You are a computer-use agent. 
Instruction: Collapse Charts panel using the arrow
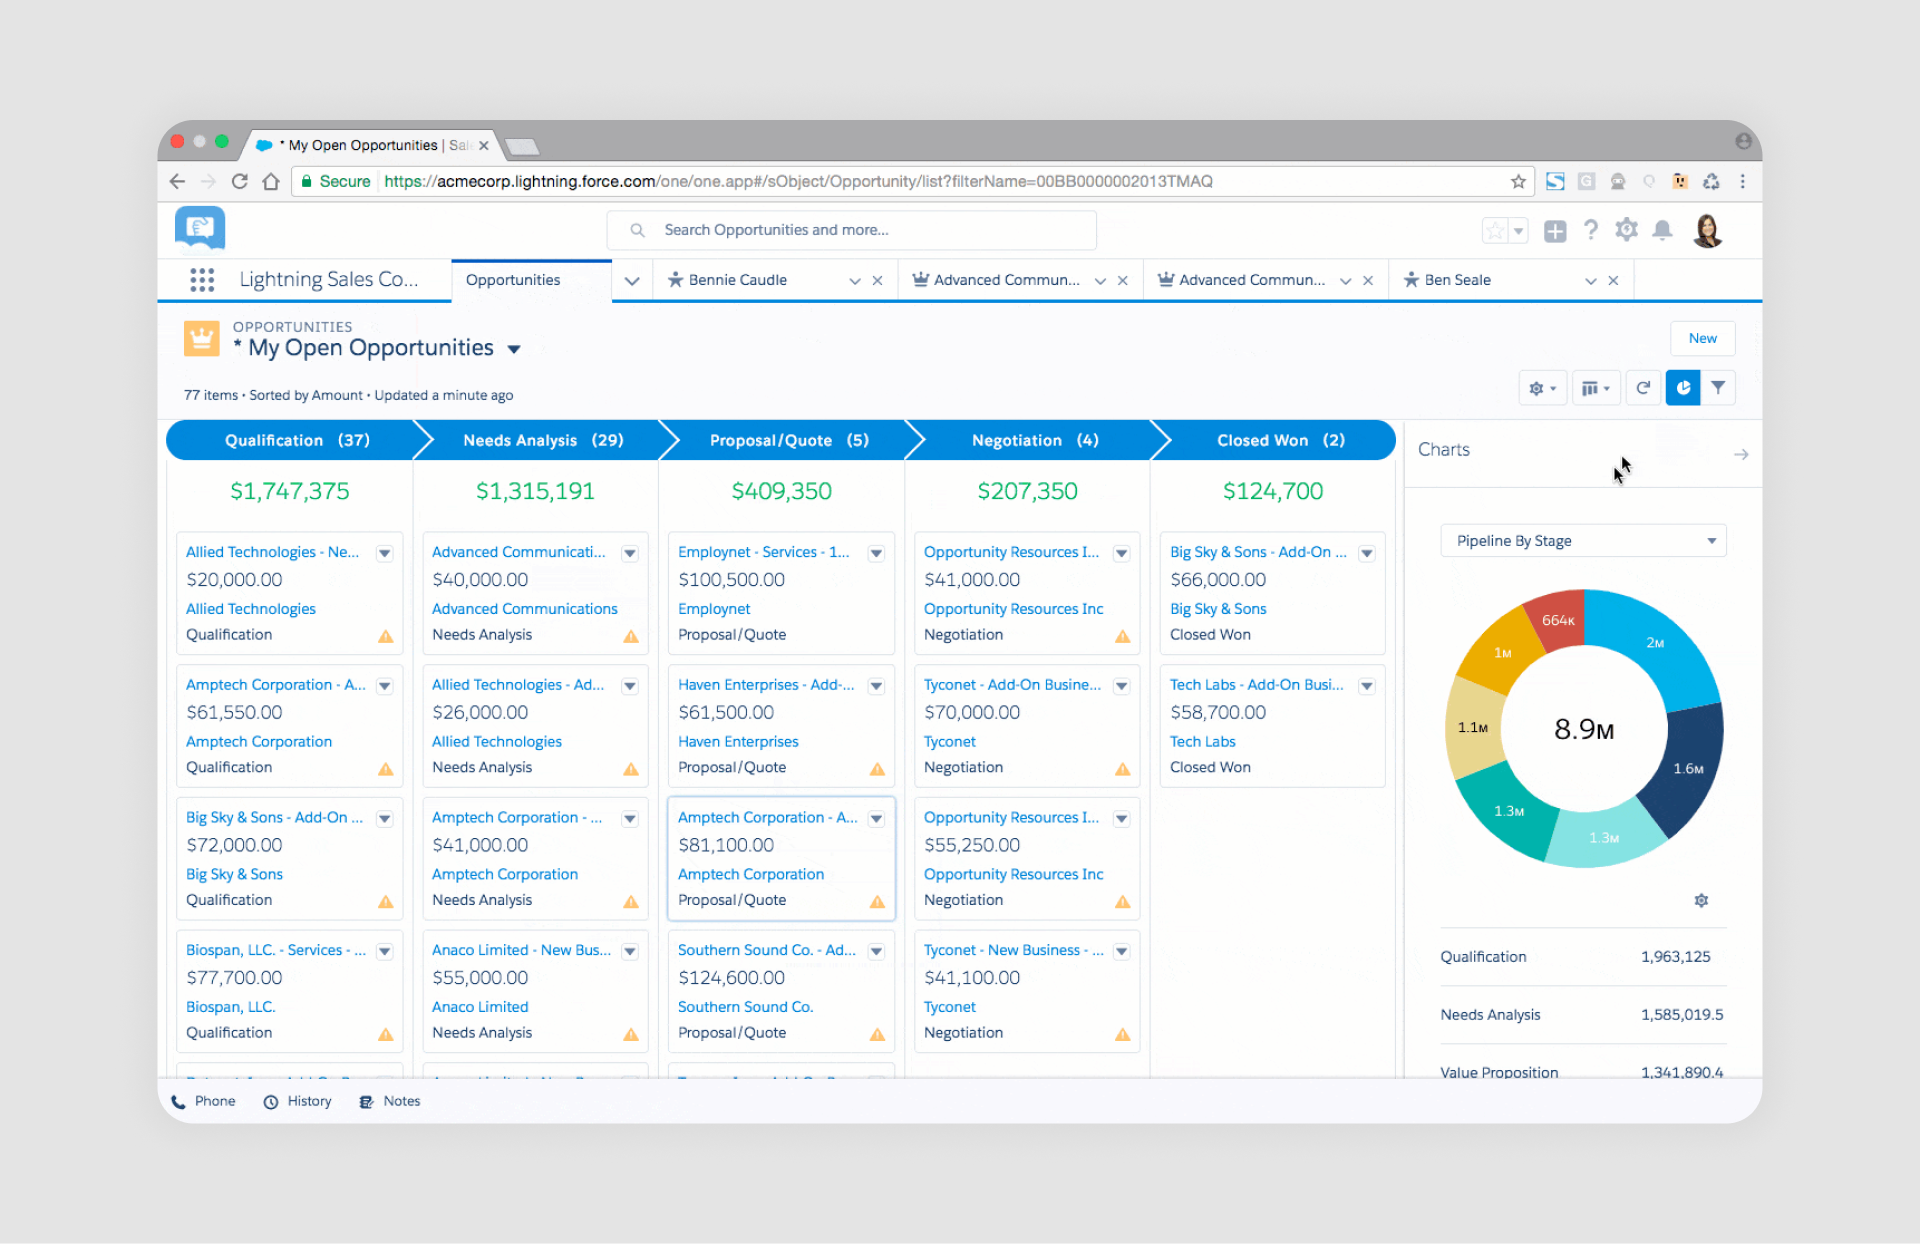[1741, 454]
